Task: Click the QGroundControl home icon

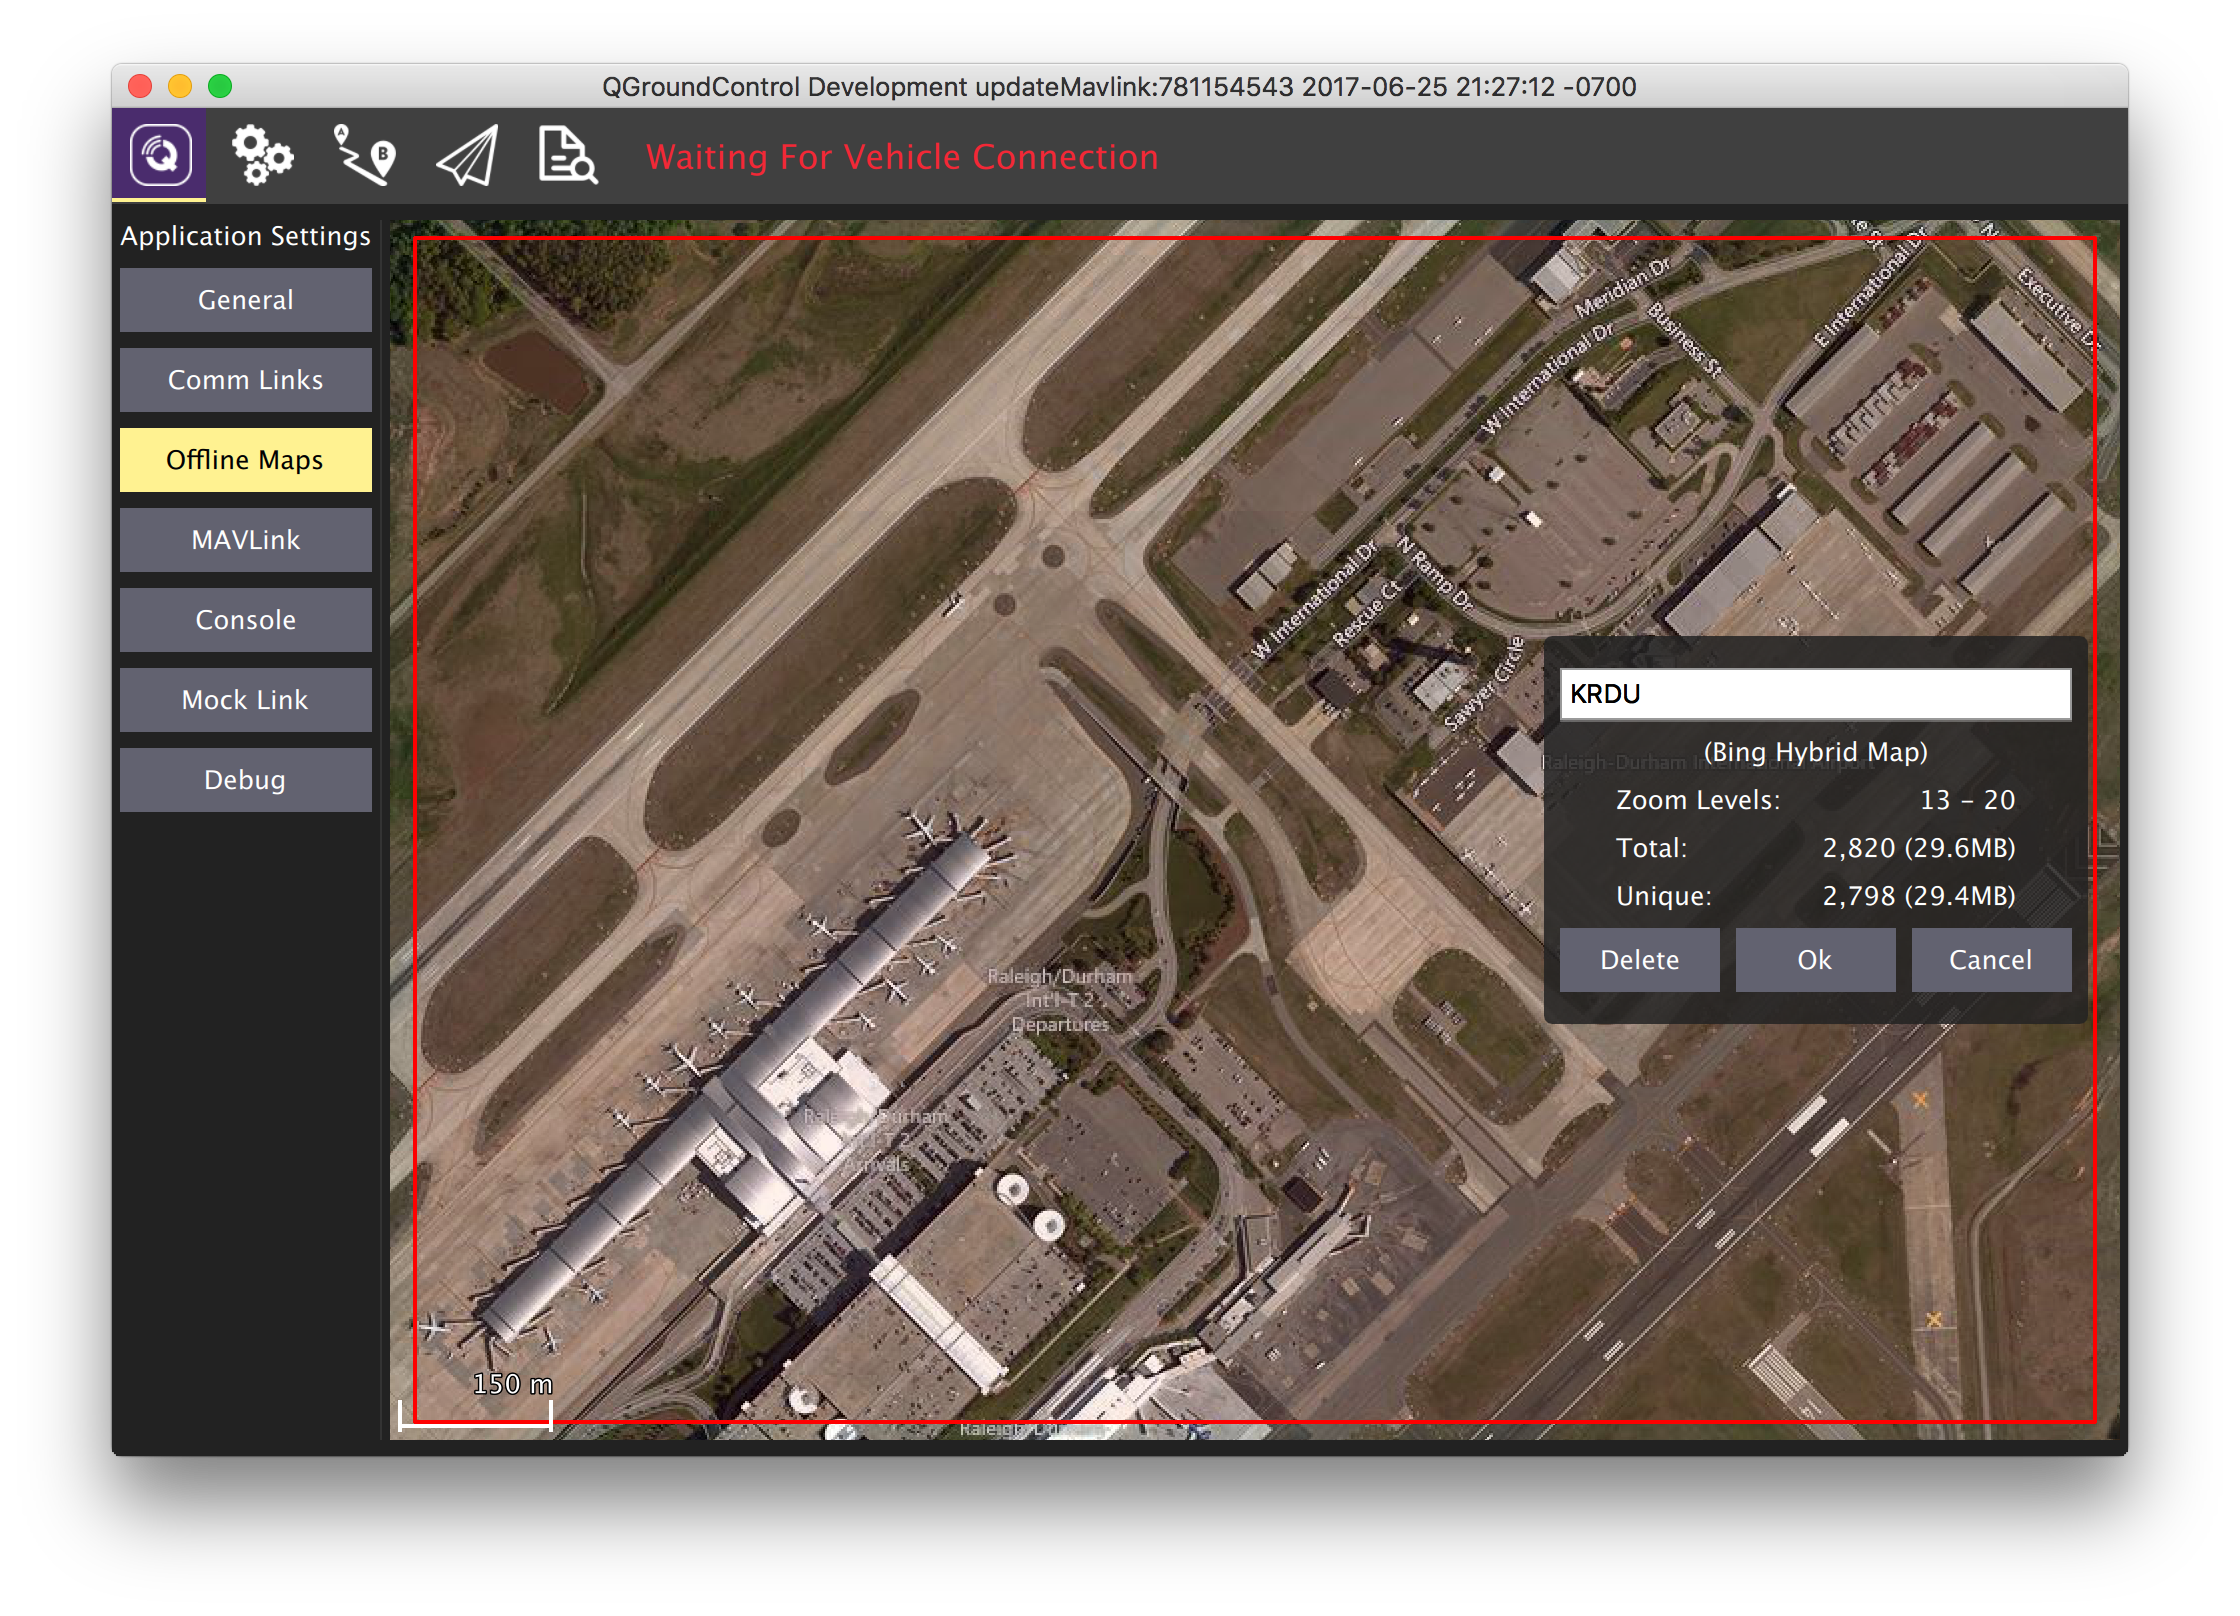Action: coord(162,156)
